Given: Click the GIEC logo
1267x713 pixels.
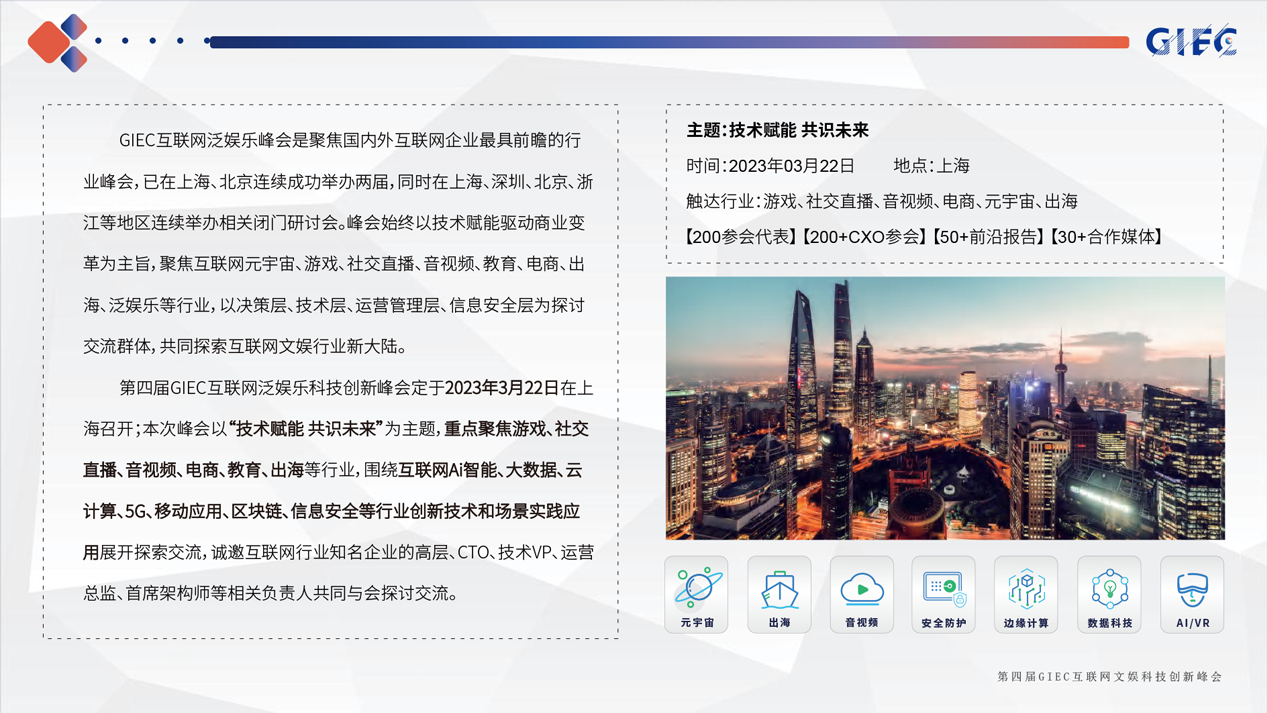Looking at the screenshot, I should [x=1191, y=41].
